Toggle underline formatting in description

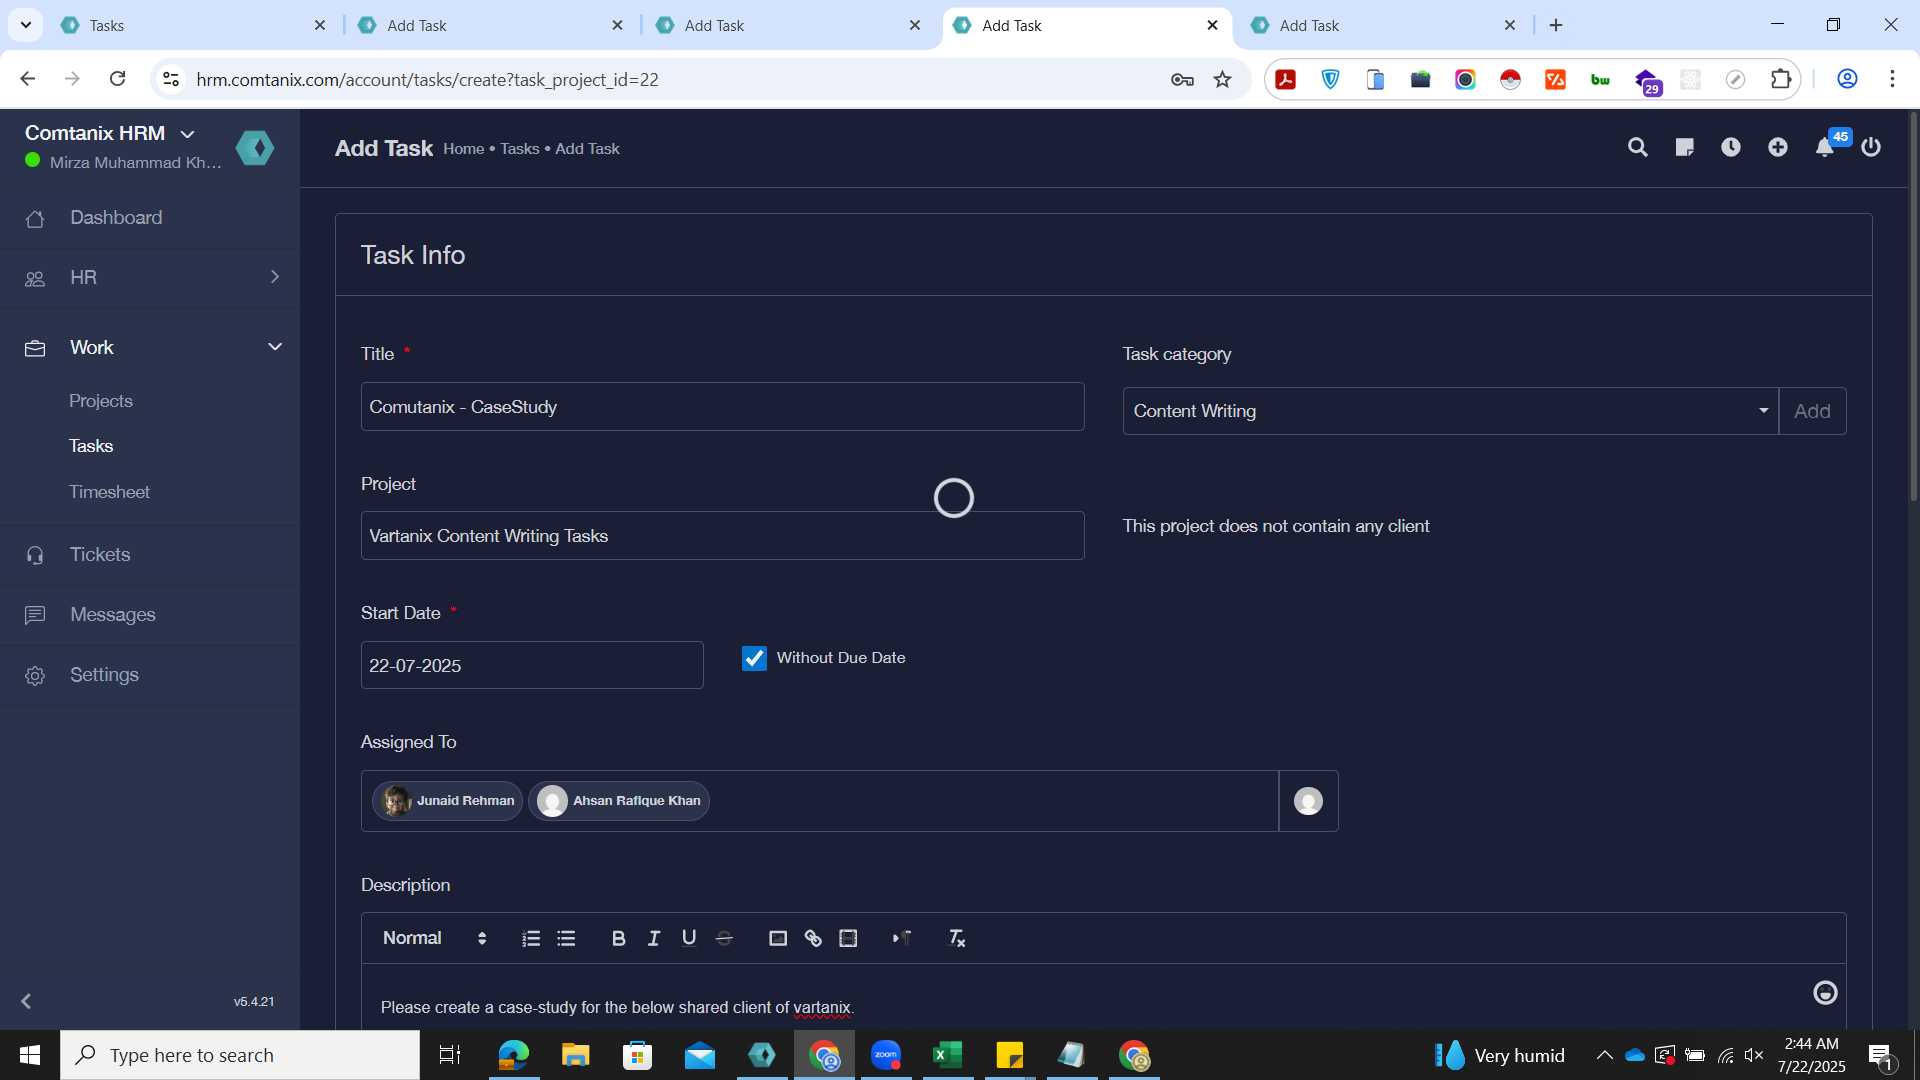pos(688,938)
